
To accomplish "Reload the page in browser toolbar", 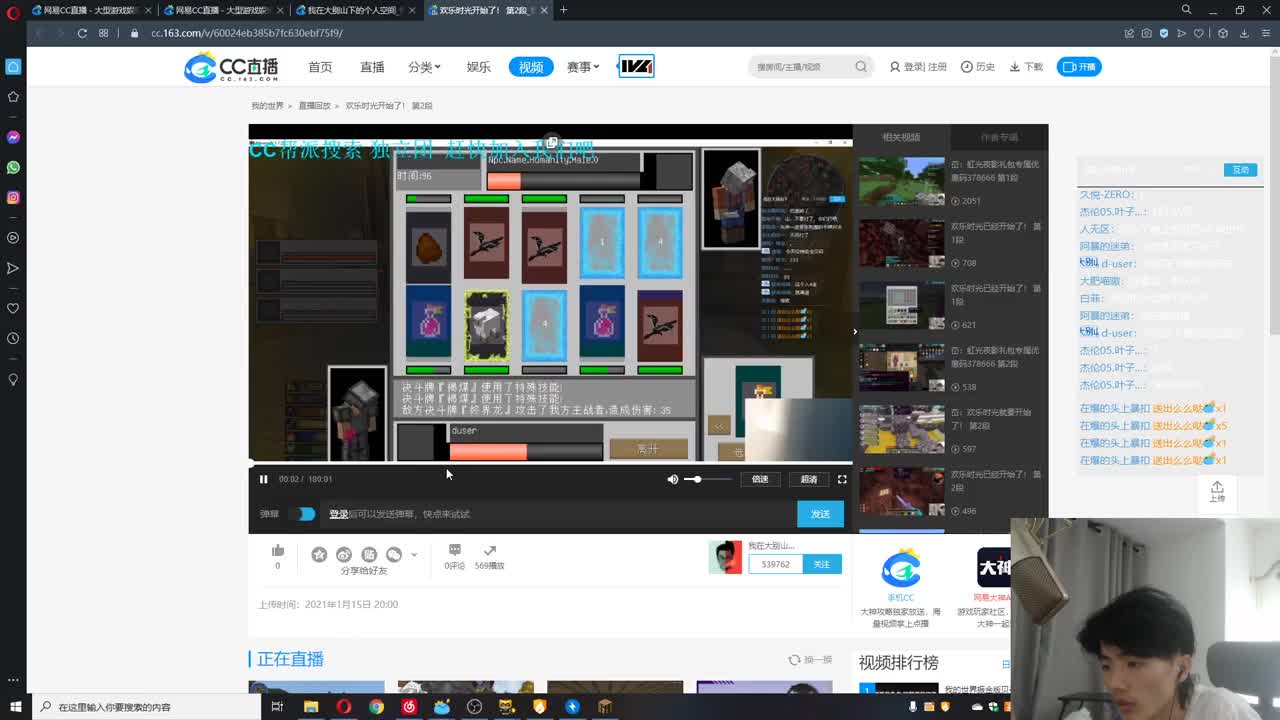I will point(82,33).
